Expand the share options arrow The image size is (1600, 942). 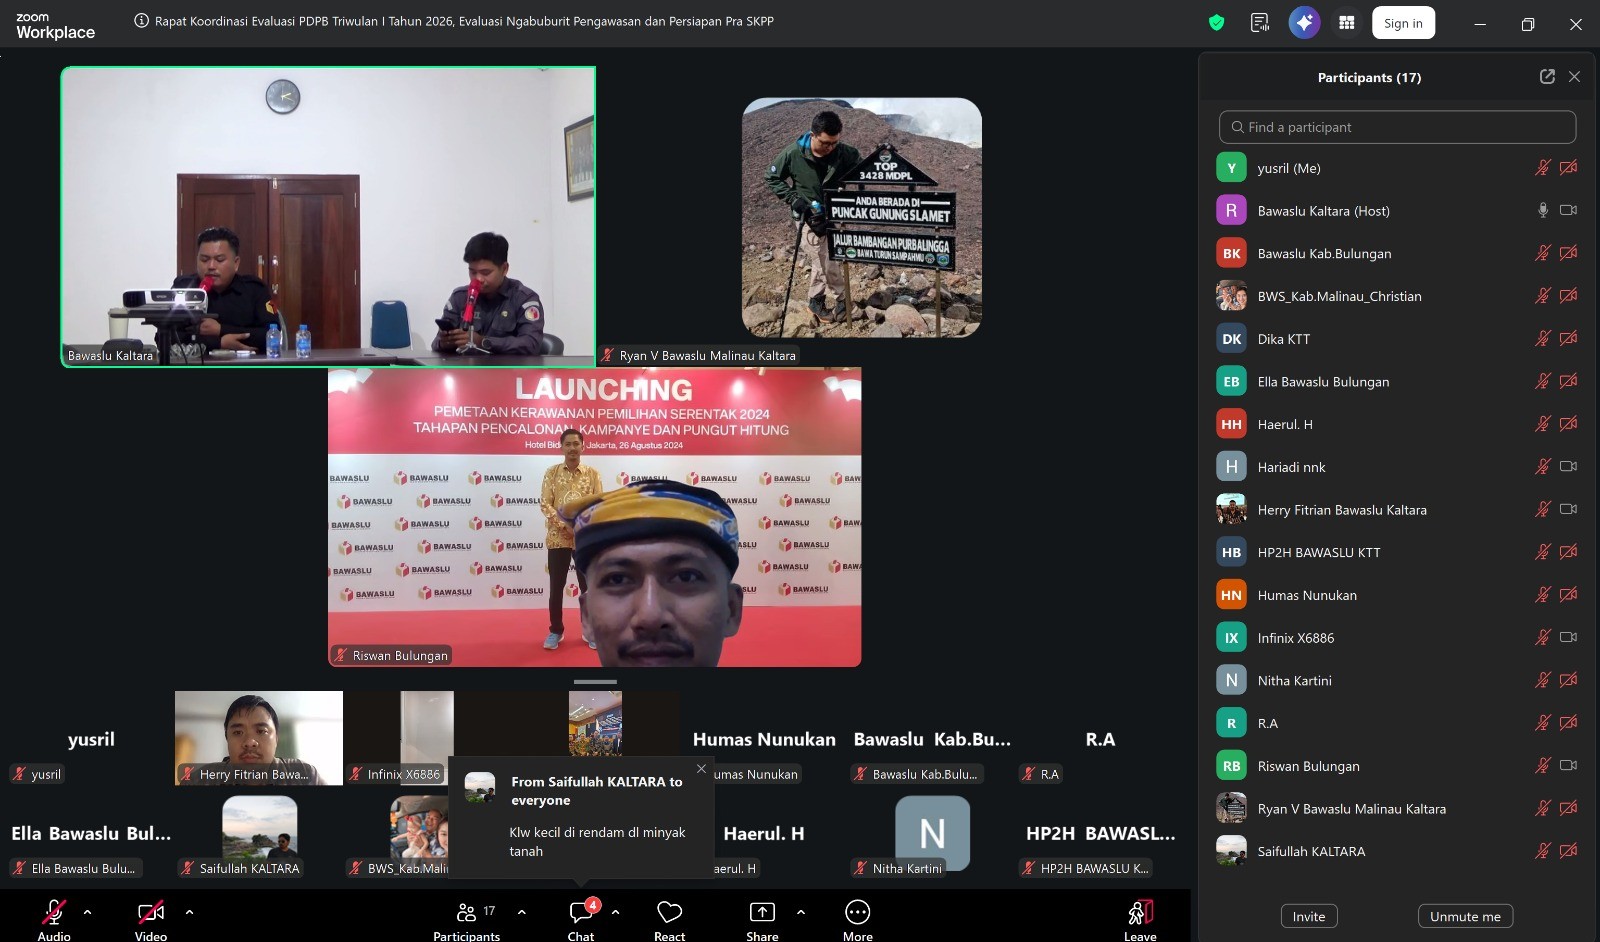pyautogui.click(x=800, y=912)
